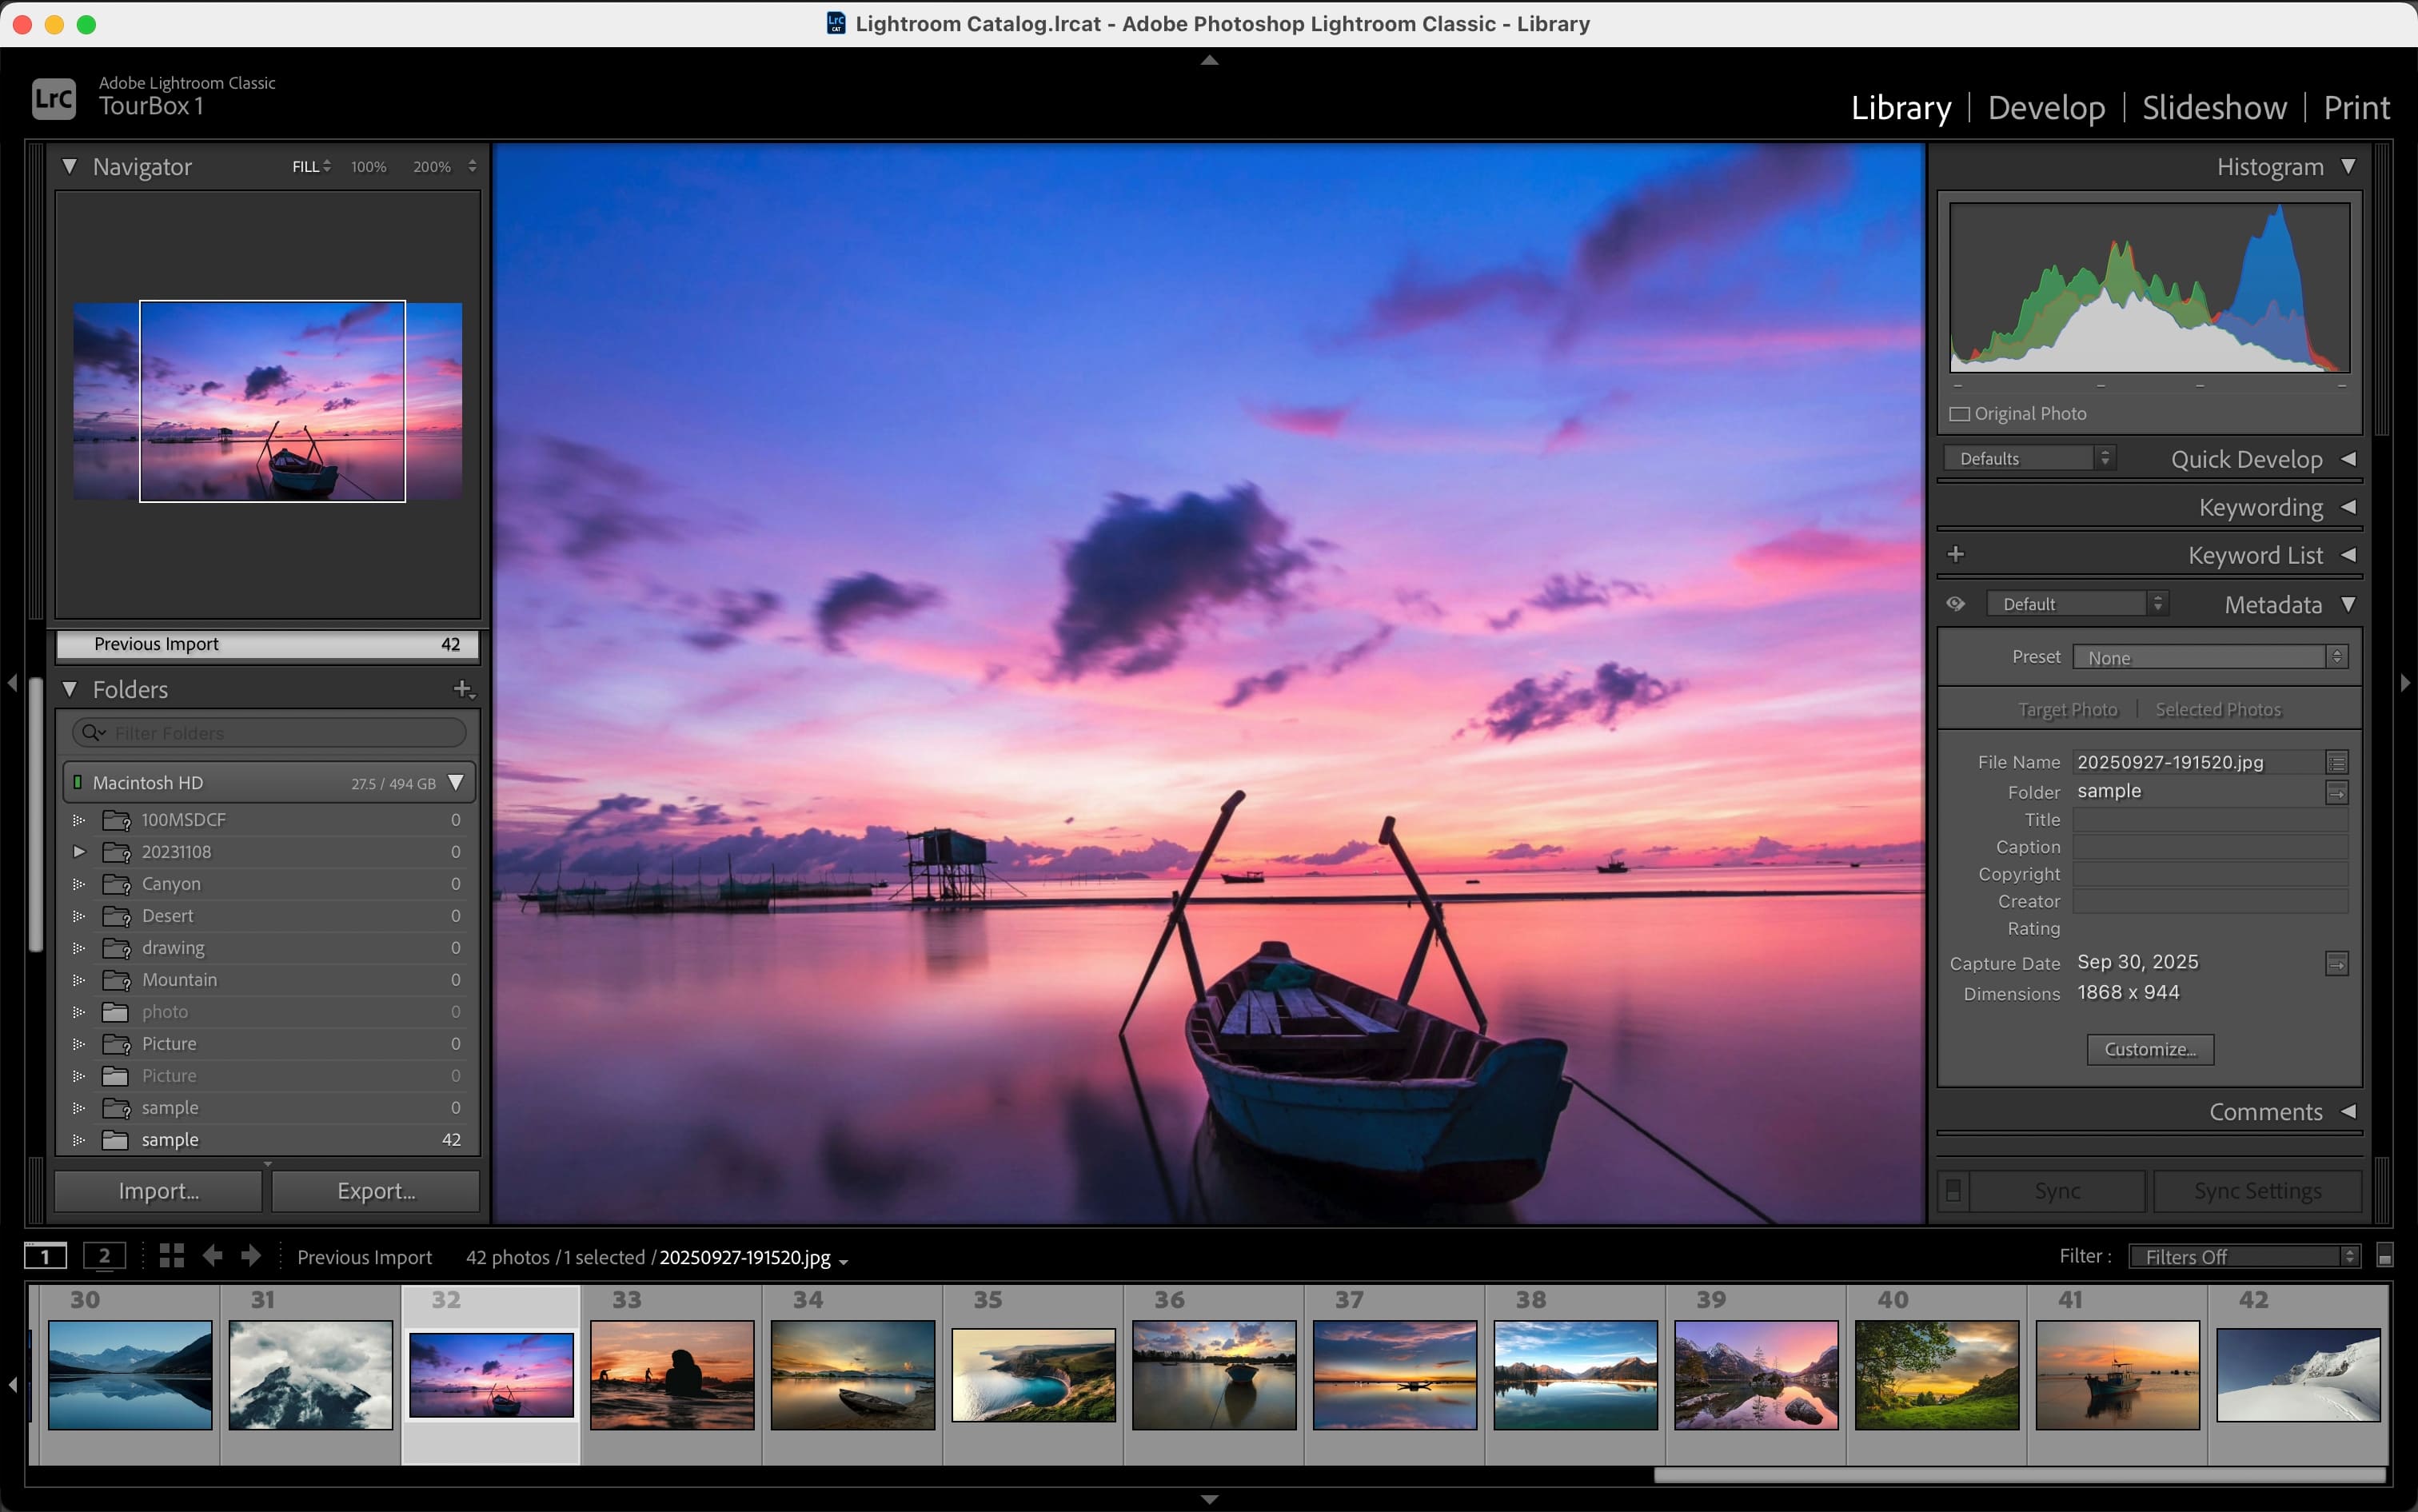Viewport: 2418px width, 1512px height.
Task: Click the file name action icon in Metadata
Action: coord(2336,761)
